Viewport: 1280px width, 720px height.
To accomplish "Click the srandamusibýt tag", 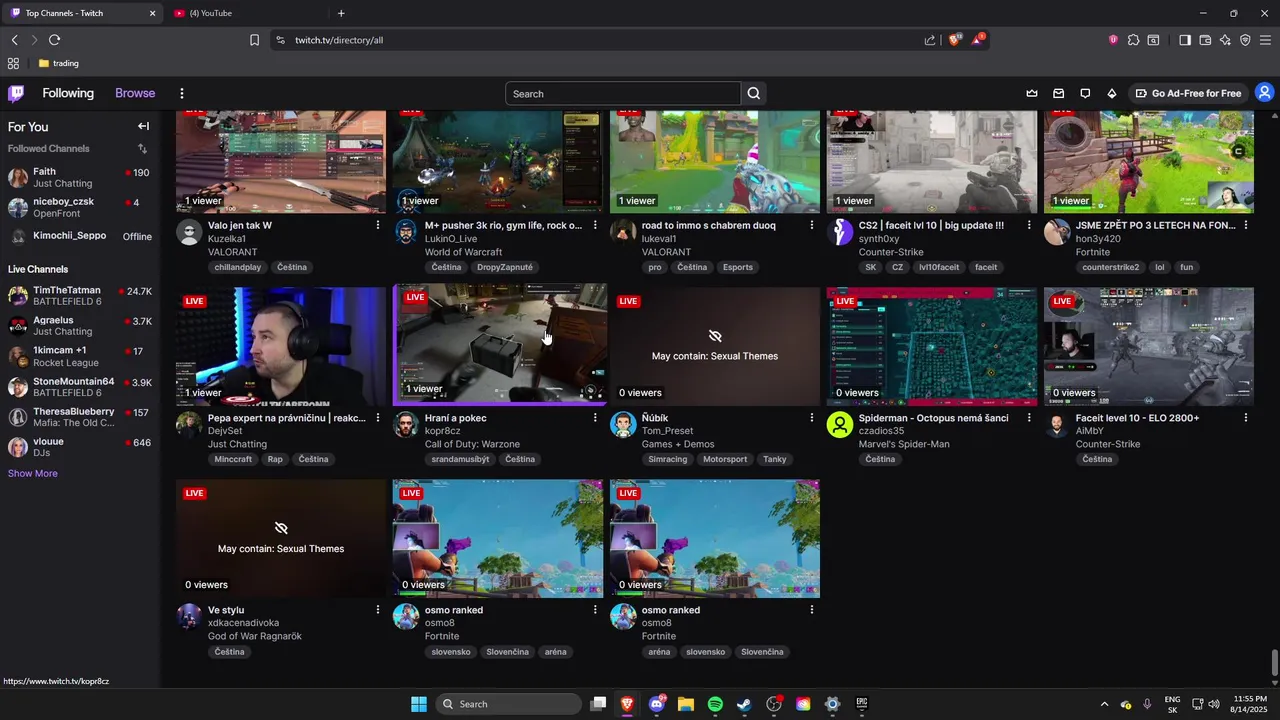I will point(460,459).
